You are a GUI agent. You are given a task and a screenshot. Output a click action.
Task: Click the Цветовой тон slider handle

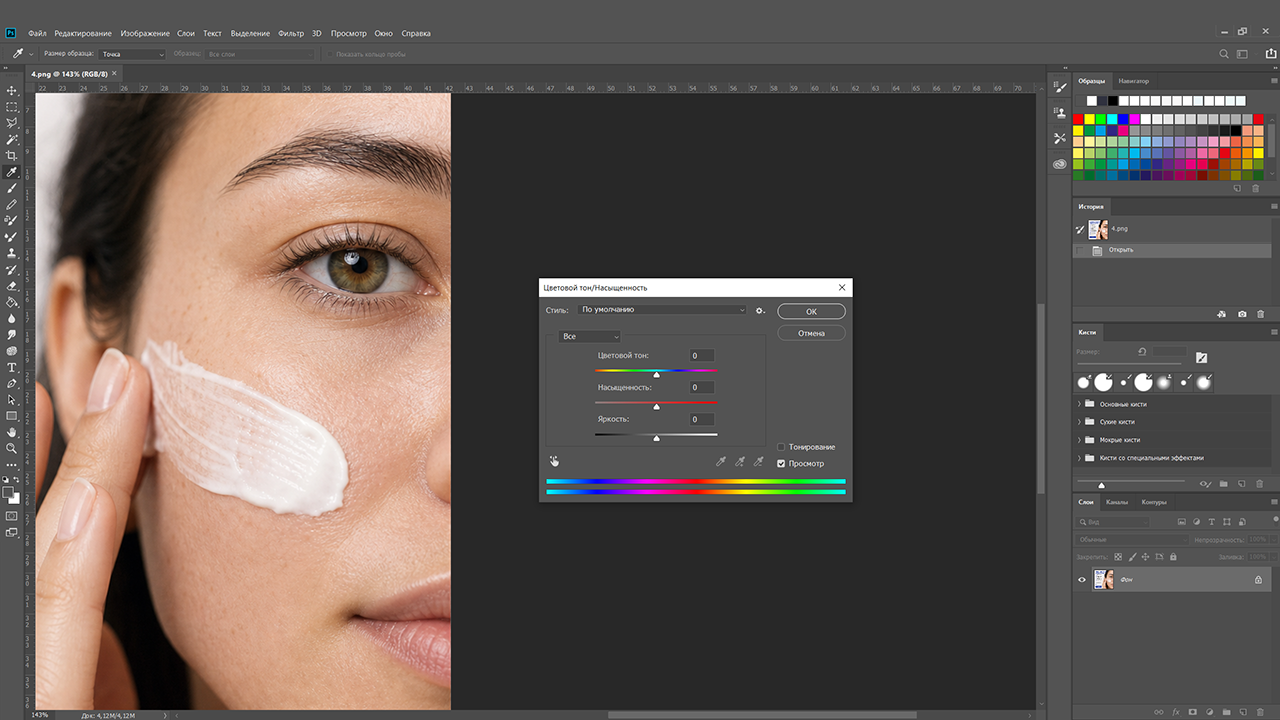656,374
